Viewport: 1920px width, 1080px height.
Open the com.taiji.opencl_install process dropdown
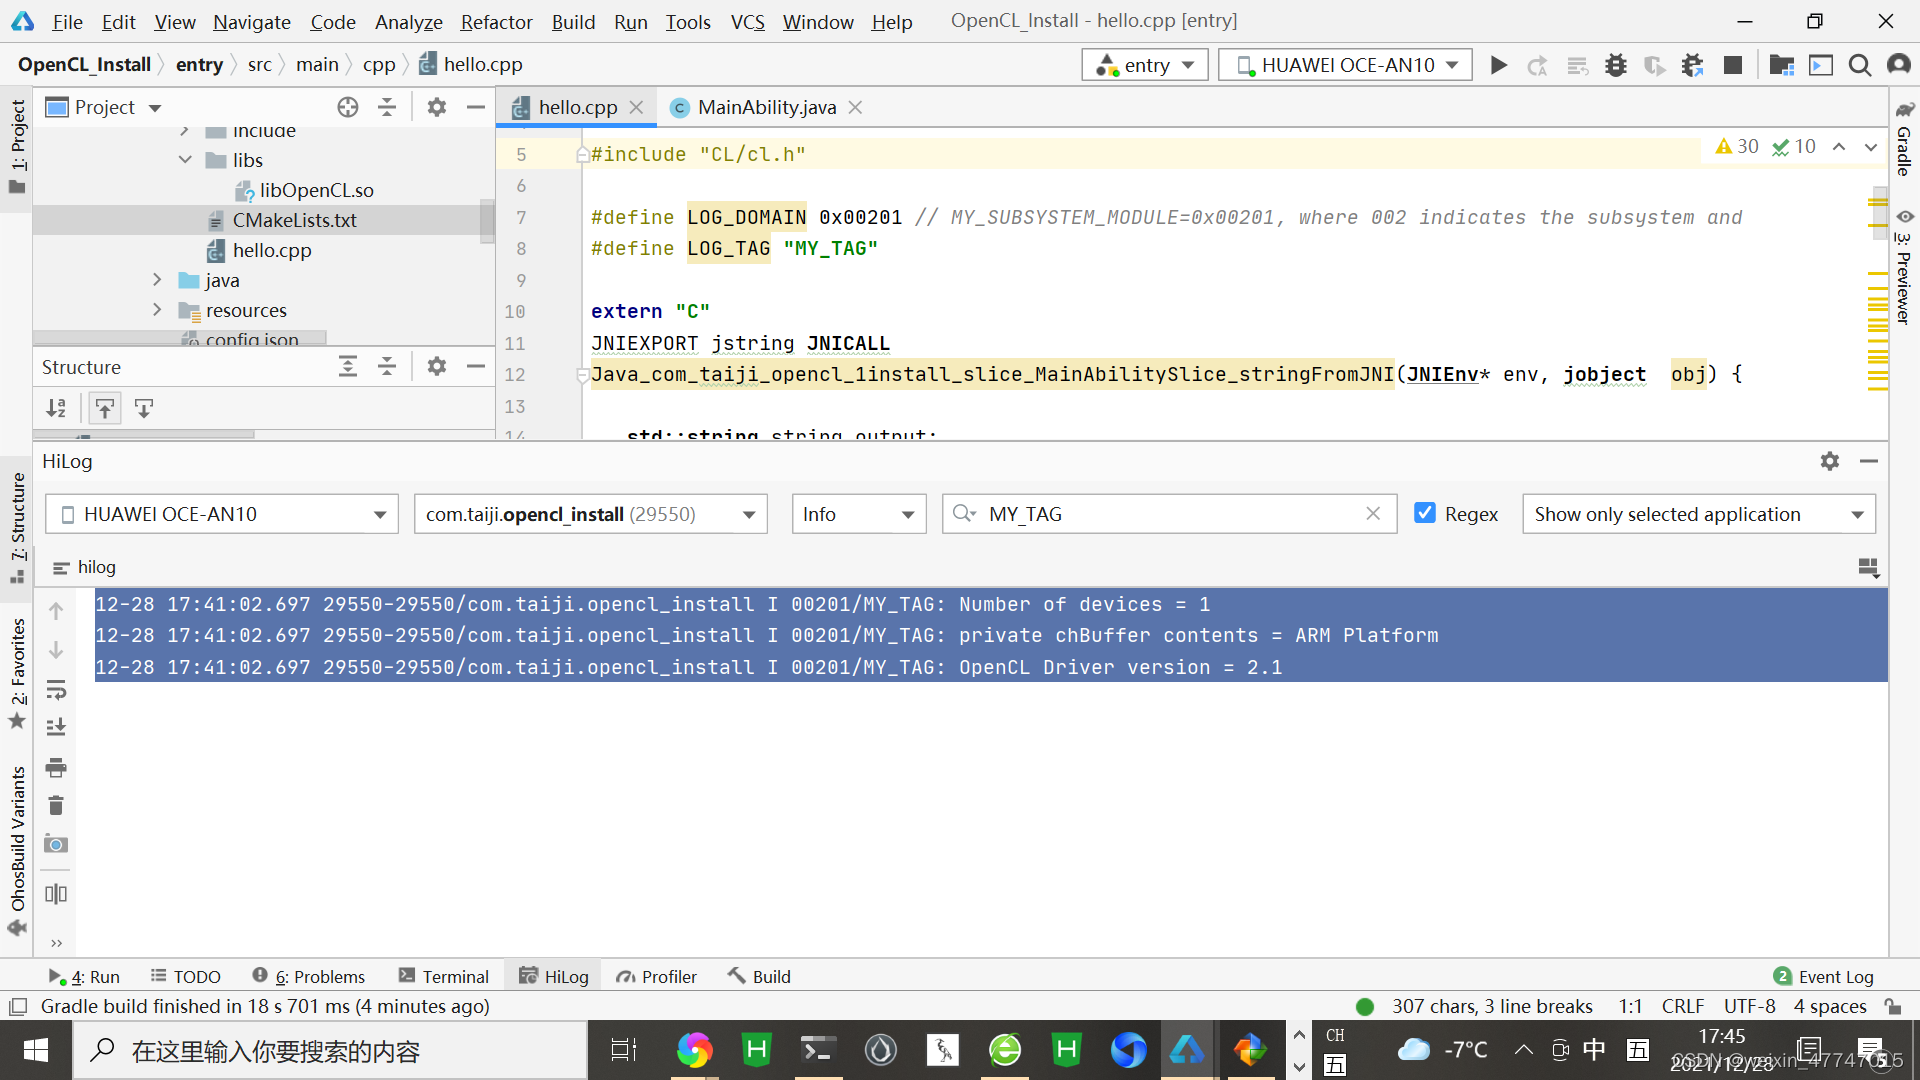pyautogui.click(x=591, y=514)
